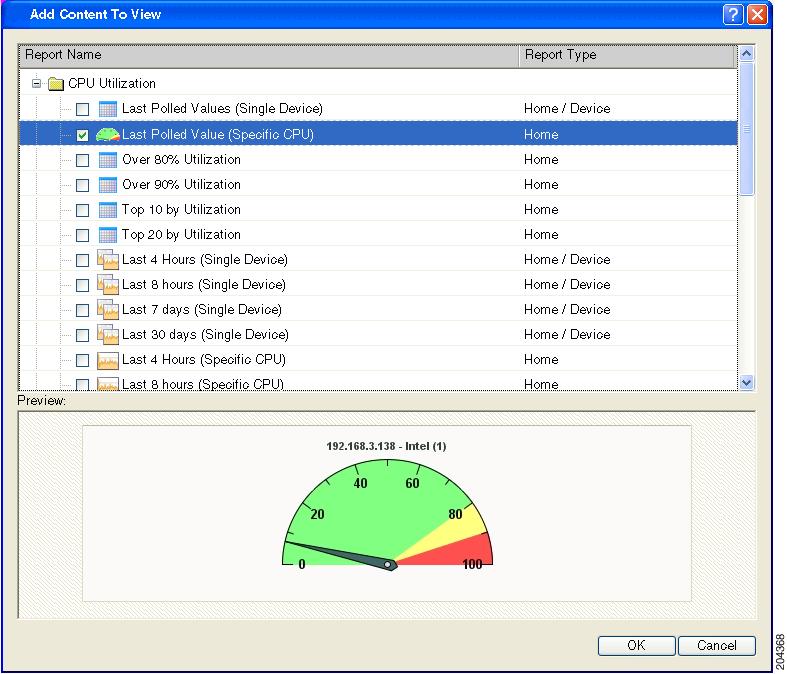Click the scrollbar down arrow
Screen dimensions: 787x674
point(746,382)
